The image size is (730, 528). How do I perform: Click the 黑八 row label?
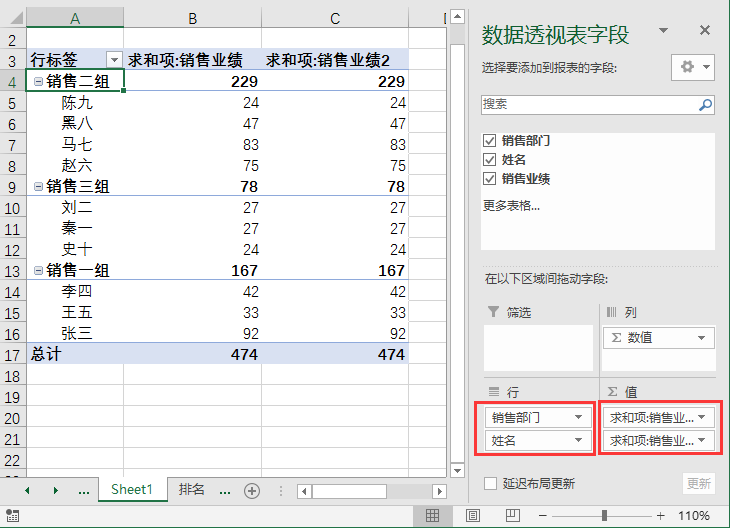click(x=77, y=123)
